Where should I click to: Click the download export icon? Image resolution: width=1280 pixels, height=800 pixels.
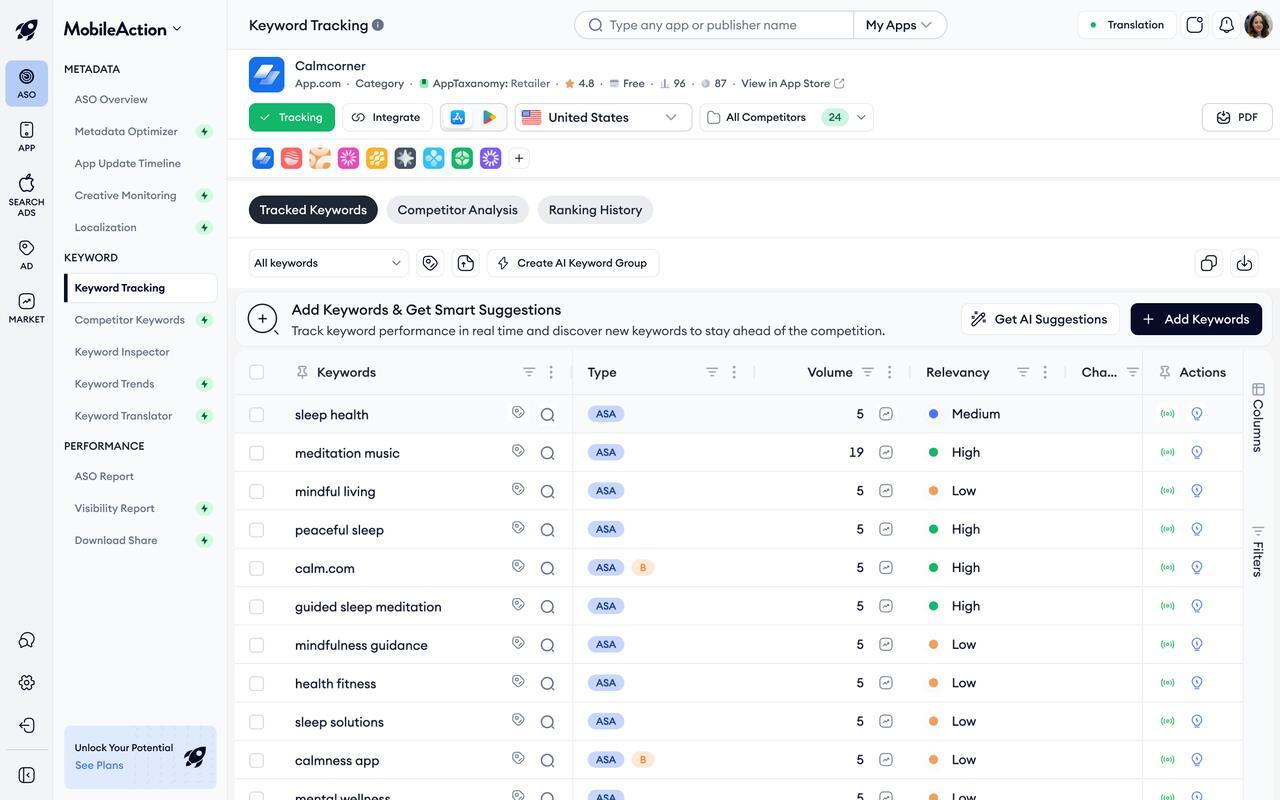tap(1244, 263)
